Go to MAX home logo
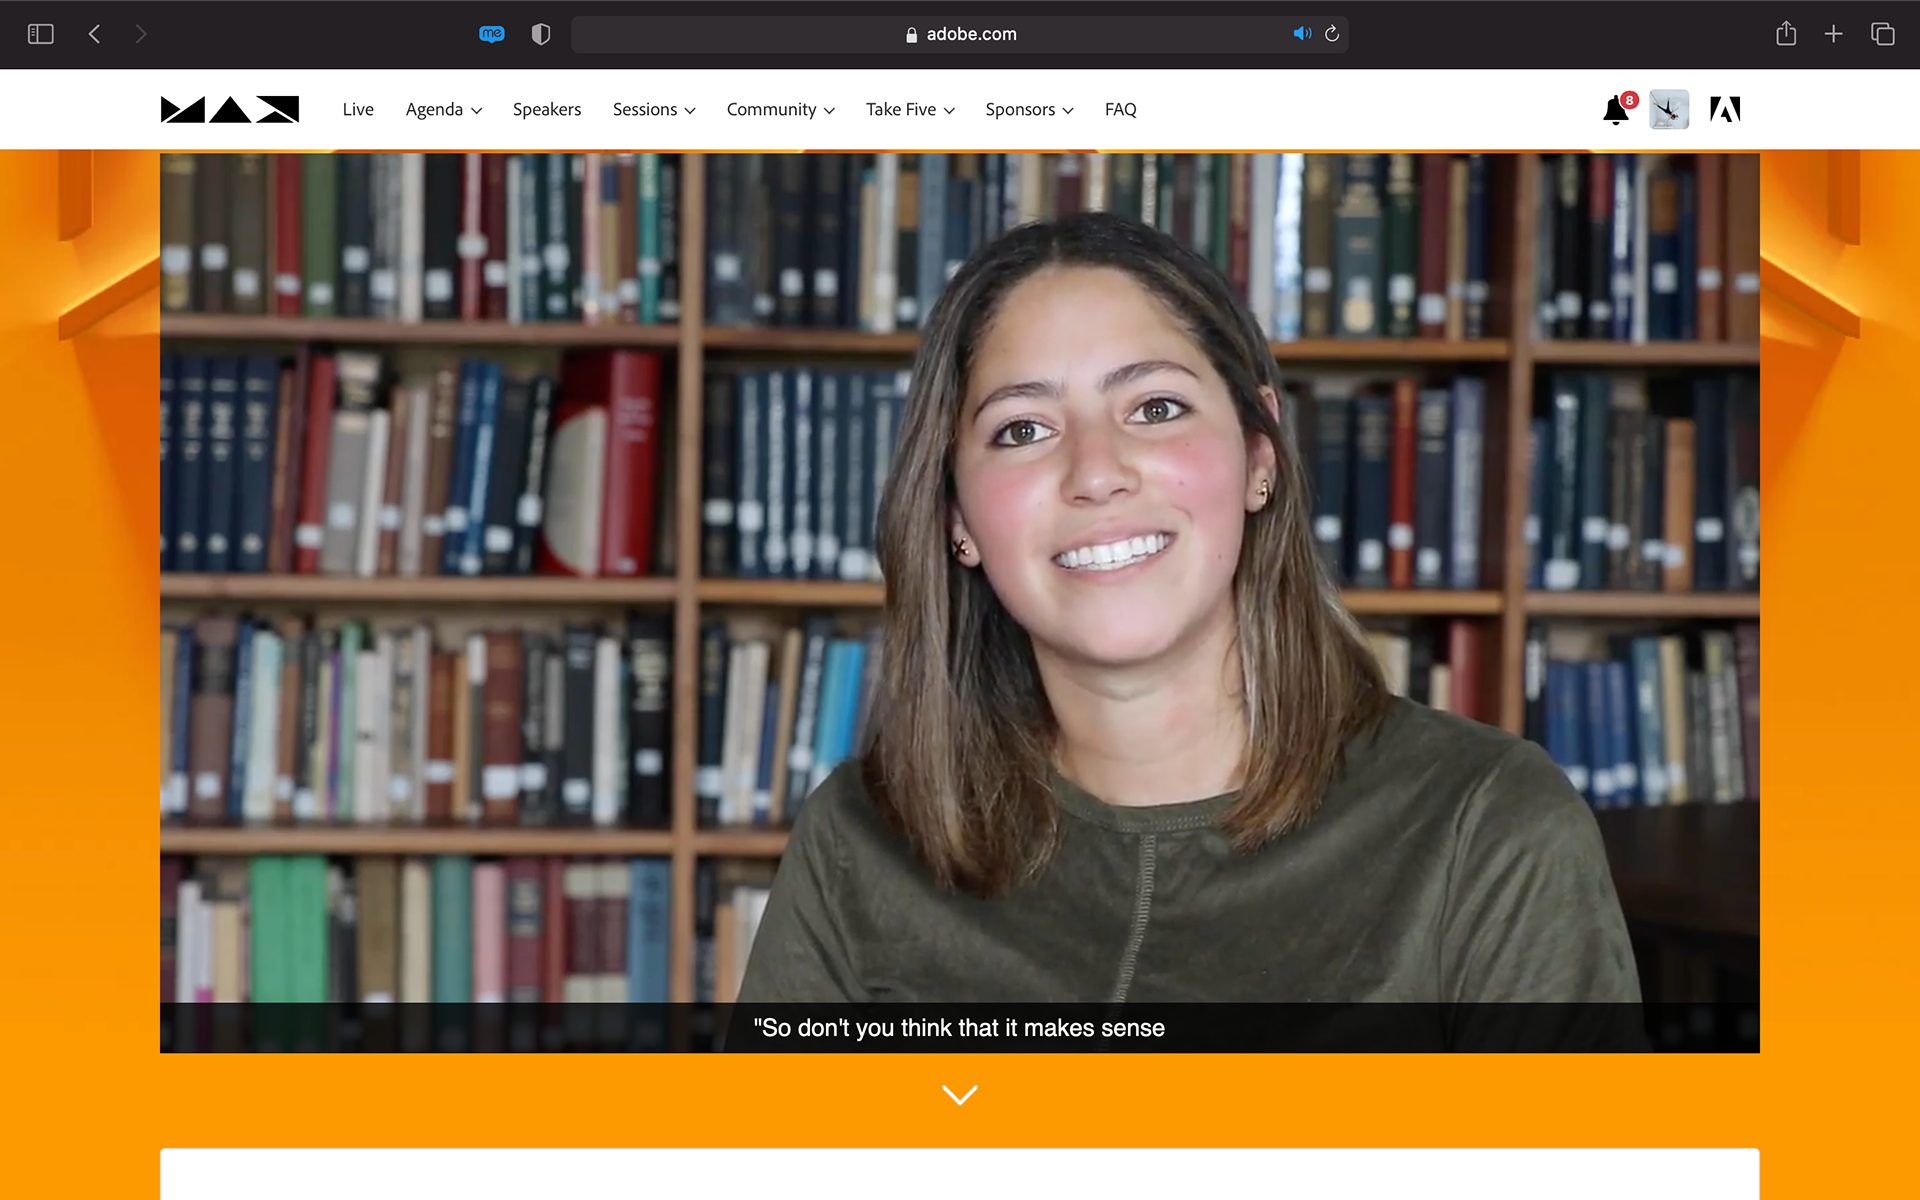Image resolution: width=1920 pixels, height=1200 pixels. (x=230, y=110)
